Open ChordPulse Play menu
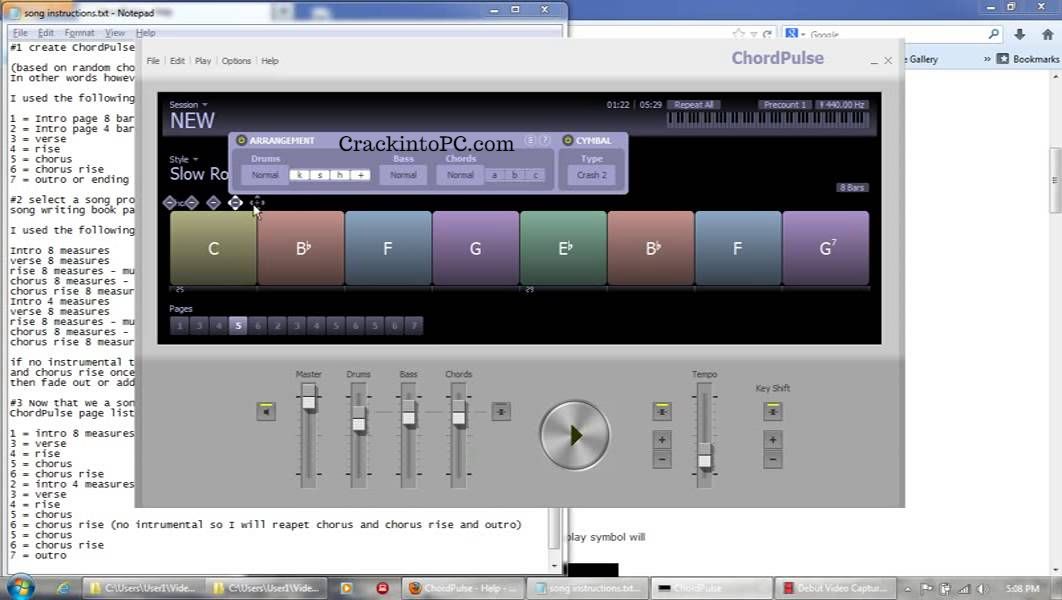This screenshot has height=600, width=1062. click(203, 60)
